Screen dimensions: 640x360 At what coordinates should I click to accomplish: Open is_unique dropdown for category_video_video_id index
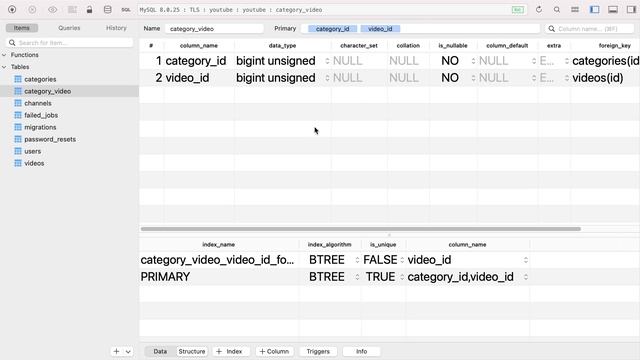(x=402, y=260)
